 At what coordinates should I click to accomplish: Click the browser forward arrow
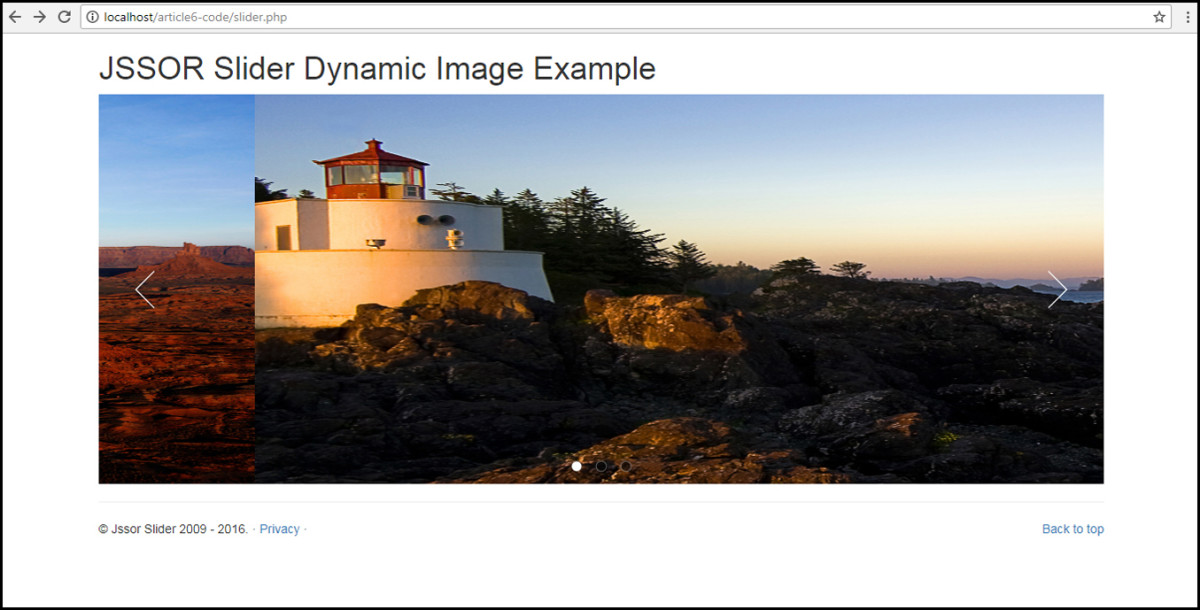click(40, 16)
